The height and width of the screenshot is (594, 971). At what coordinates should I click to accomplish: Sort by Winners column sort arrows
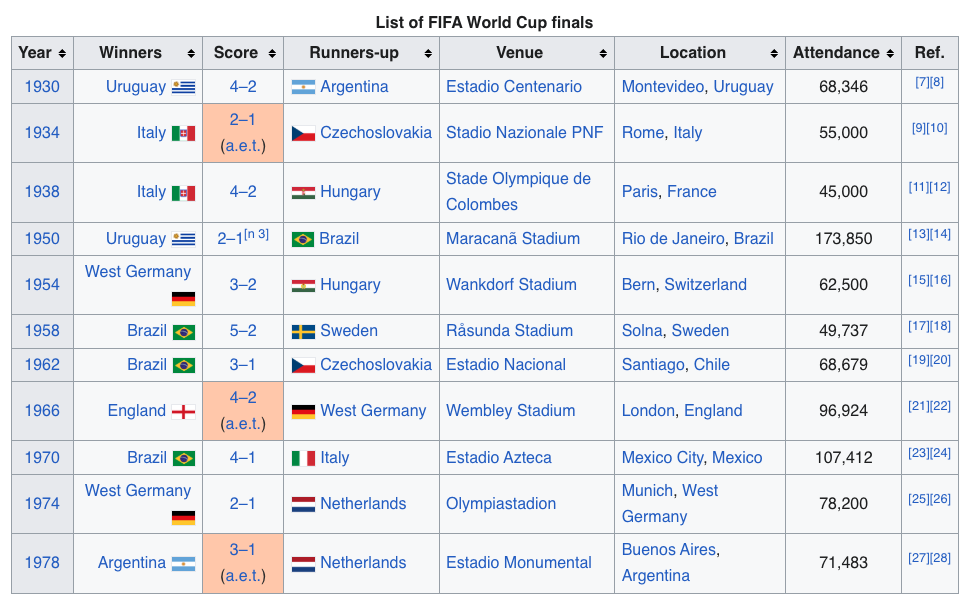pyautogui.click(x=190, y=53)
